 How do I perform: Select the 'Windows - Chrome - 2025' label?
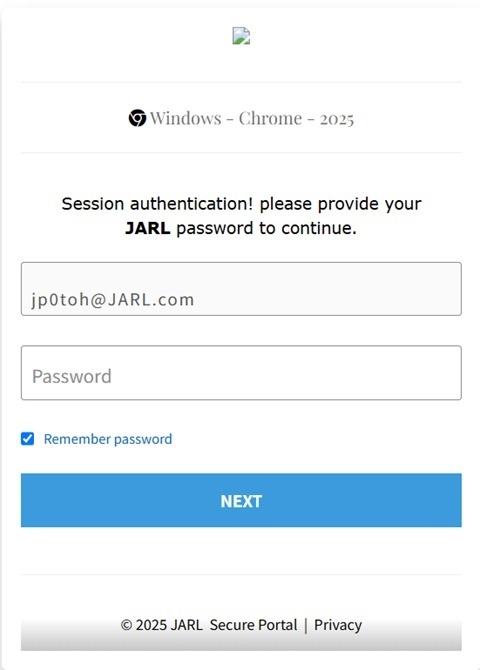(241, 118)
